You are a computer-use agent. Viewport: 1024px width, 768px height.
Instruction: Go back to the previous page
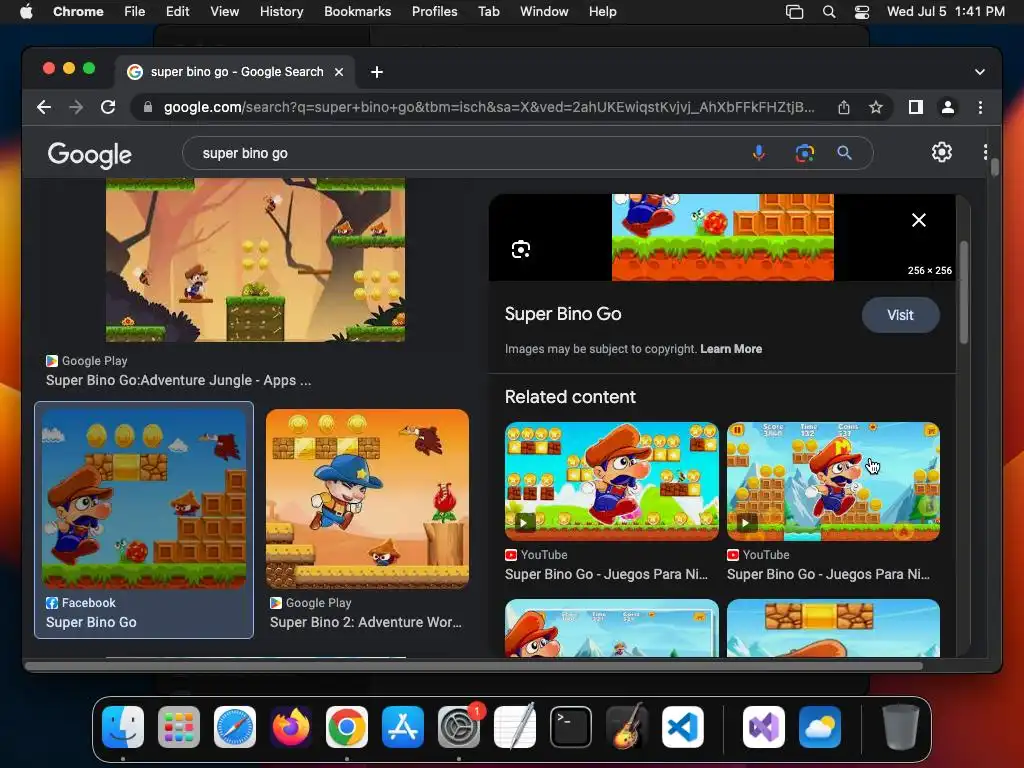(x=44, y=107)
